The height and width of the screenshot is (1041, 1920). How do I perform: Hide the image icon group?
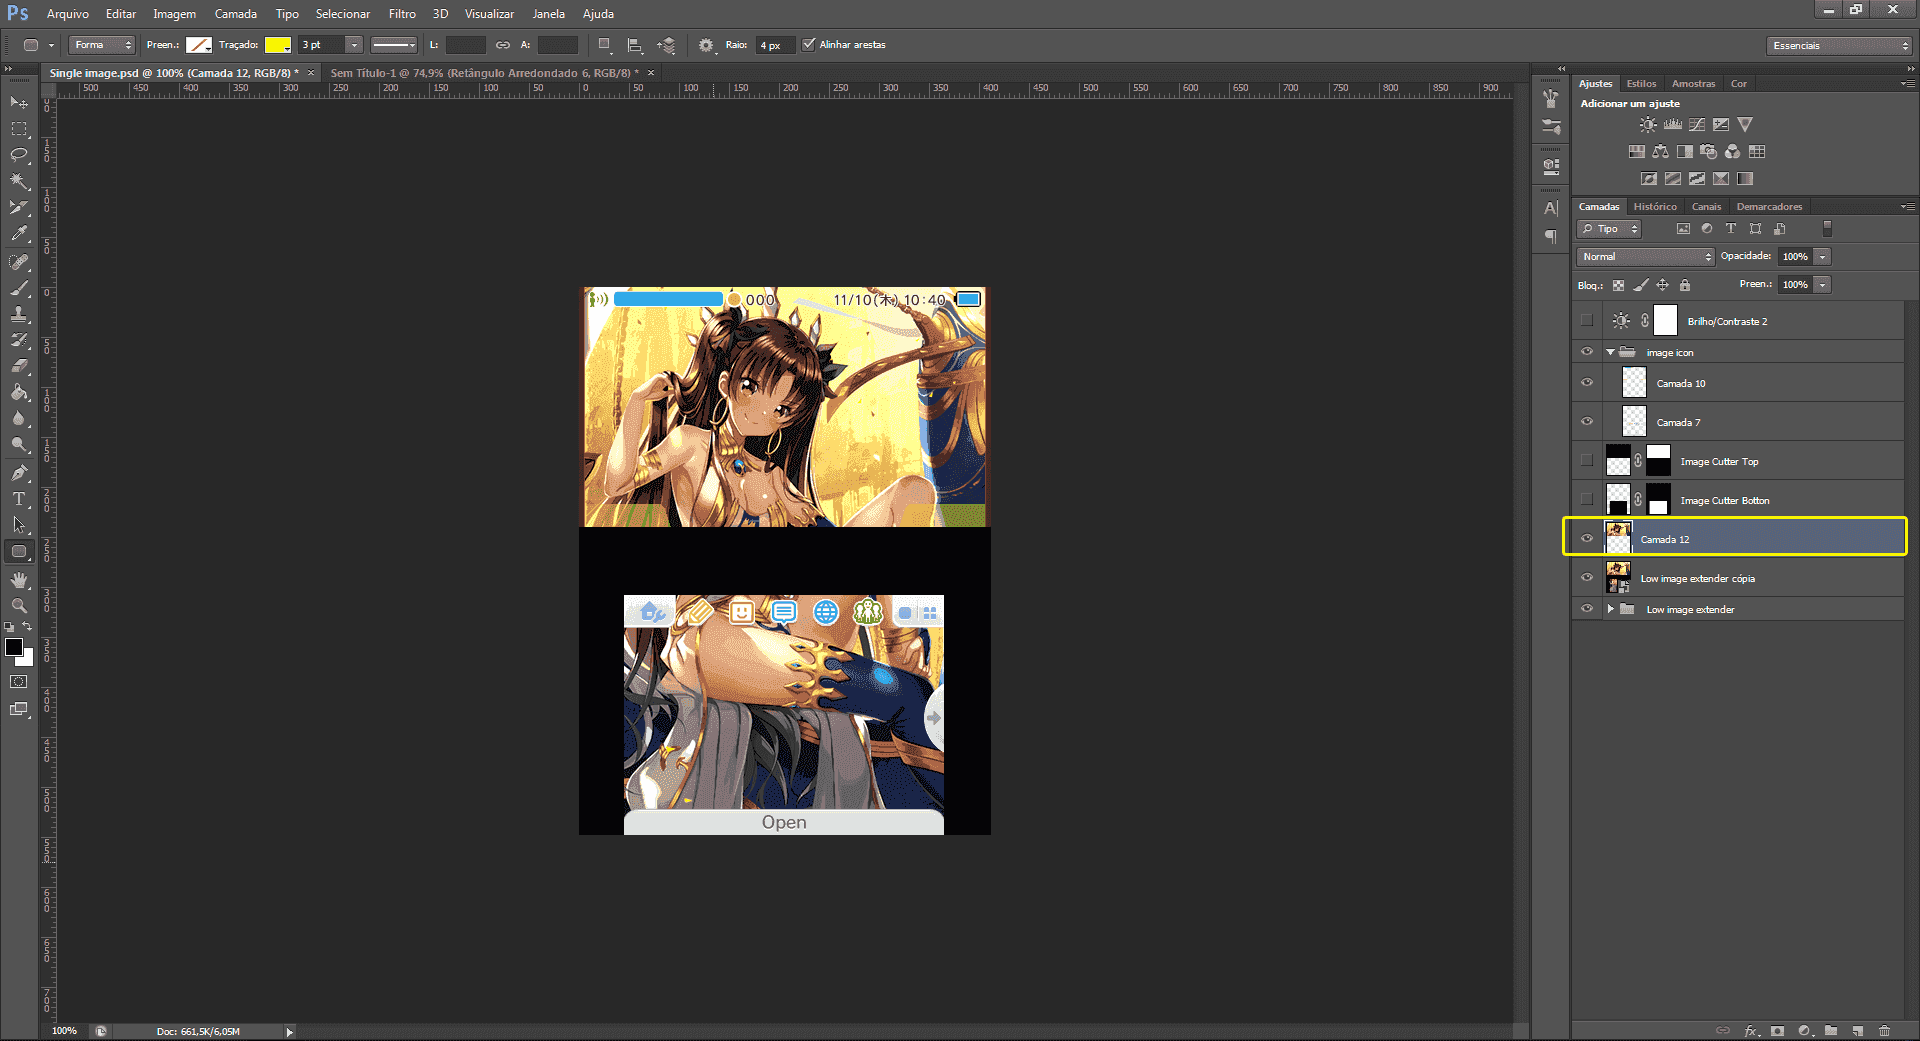coord(1587,352)
